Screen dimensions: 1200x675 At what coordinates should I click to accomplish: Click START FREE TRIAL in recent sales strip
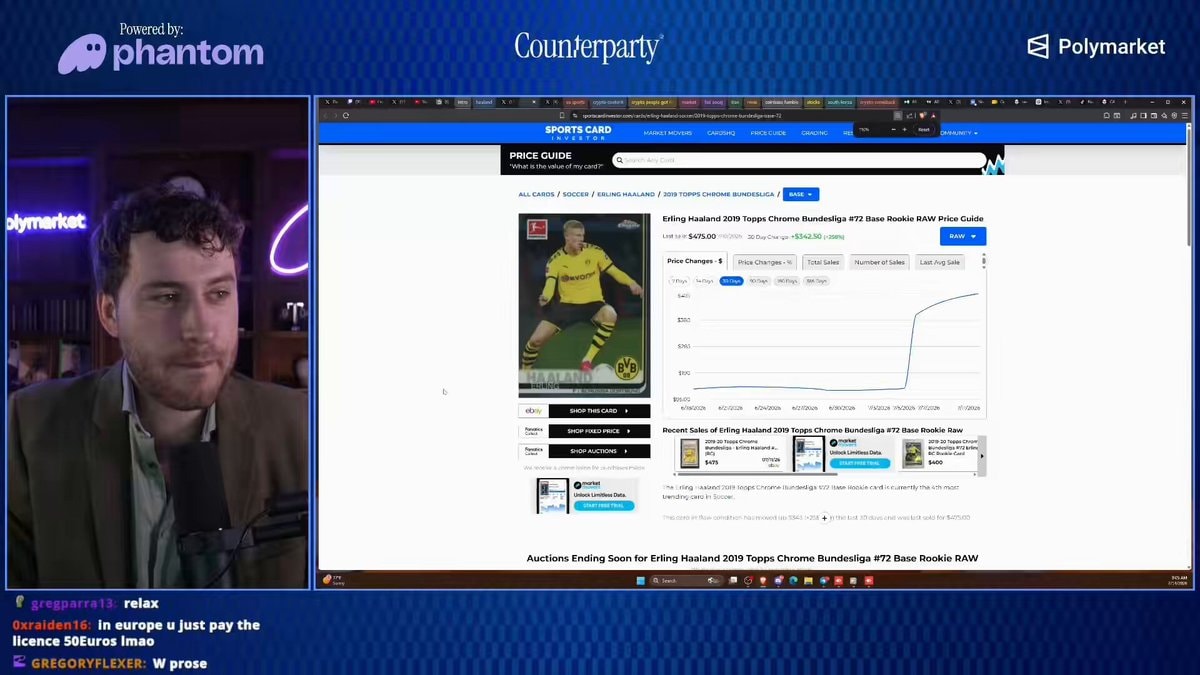[860, 463]
